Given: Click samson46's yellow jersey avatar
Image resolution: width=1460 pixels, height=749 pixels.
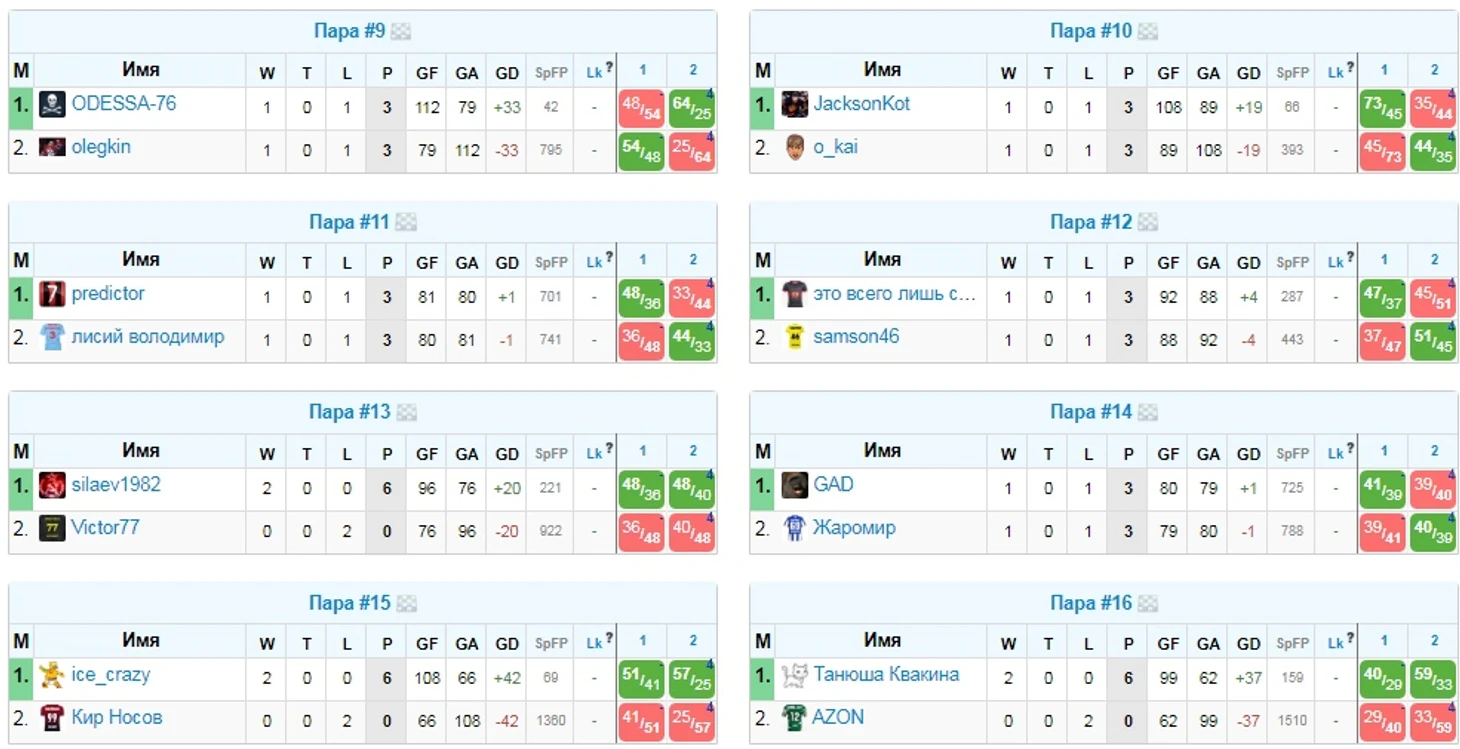Looking at the screenshot, I should pyautogui.click(x=795, y=337).
